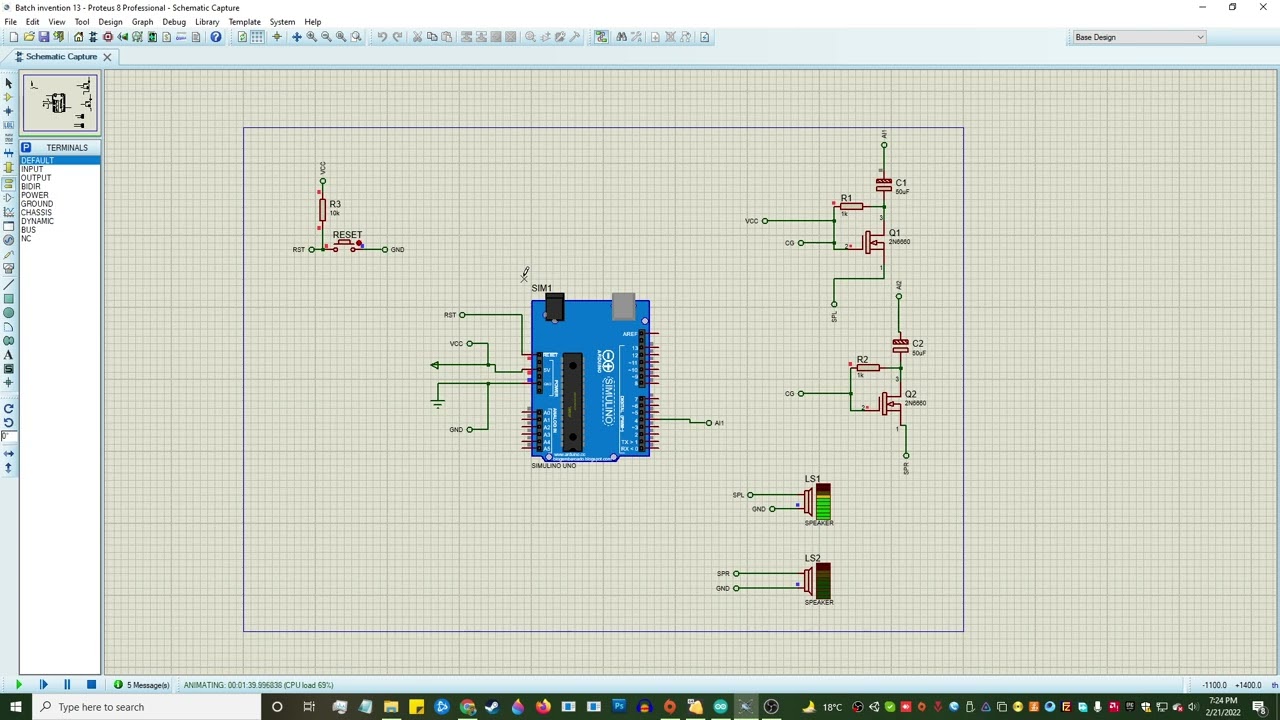Zoom to view the entire sheet

tap(341, 37)
